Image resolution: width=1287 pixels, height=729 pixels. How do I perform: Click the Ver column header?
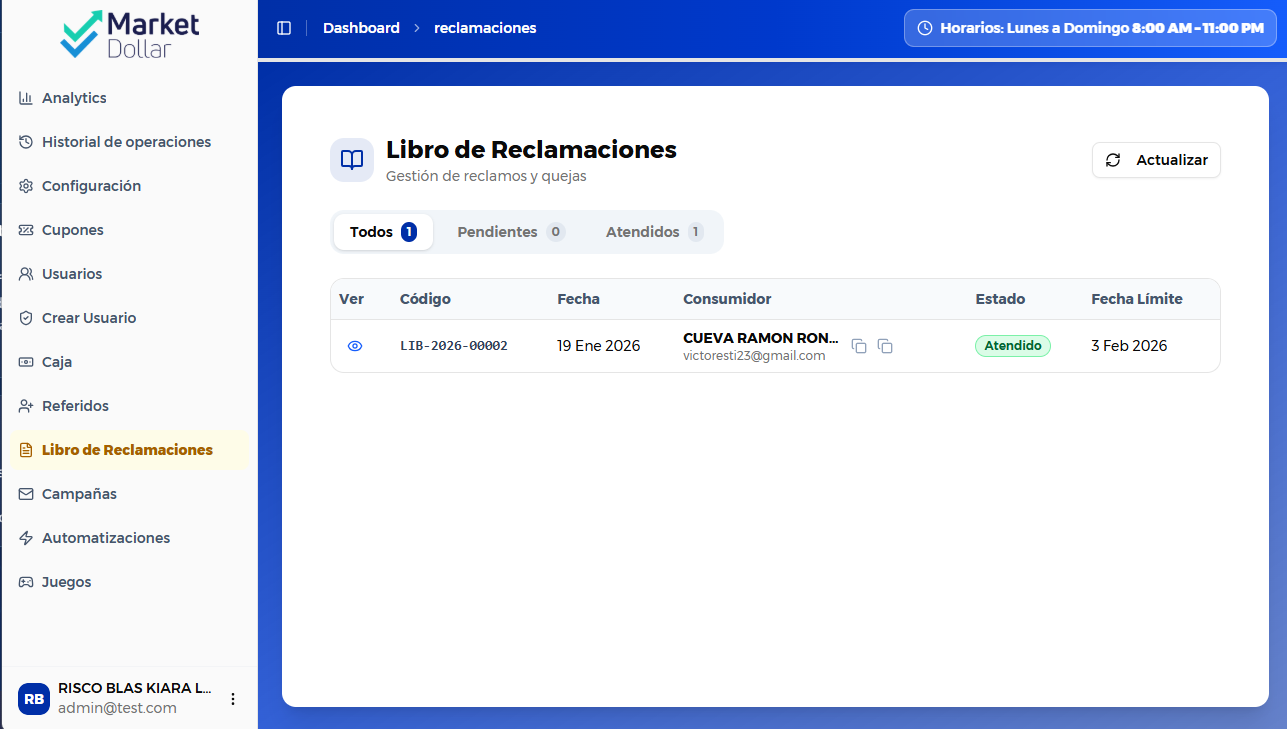[351, 299]
